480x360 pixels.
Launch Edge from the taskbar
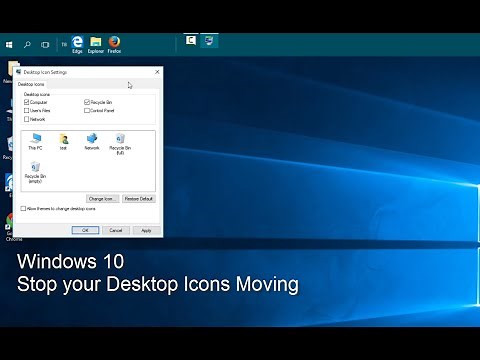pyautogui.click(x=77, y=45)
